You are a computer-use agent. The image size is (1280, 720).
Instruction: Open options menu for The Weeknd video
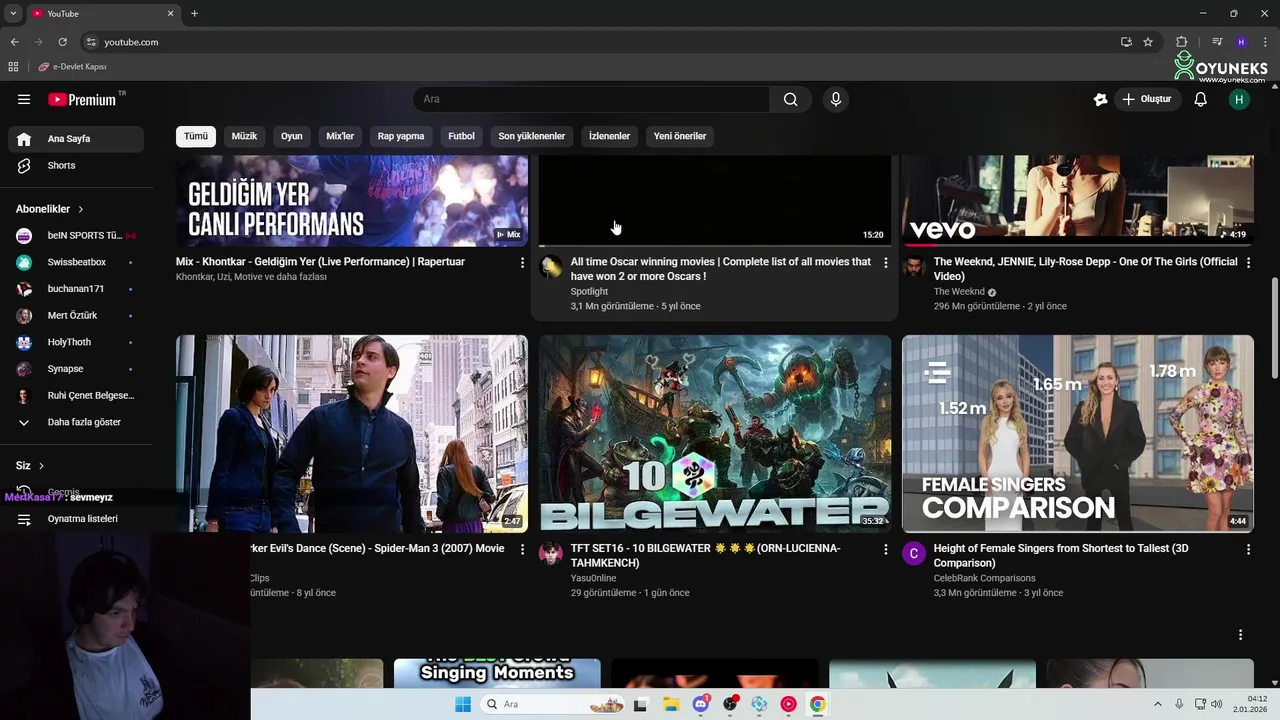click(x=1248, y=262)
